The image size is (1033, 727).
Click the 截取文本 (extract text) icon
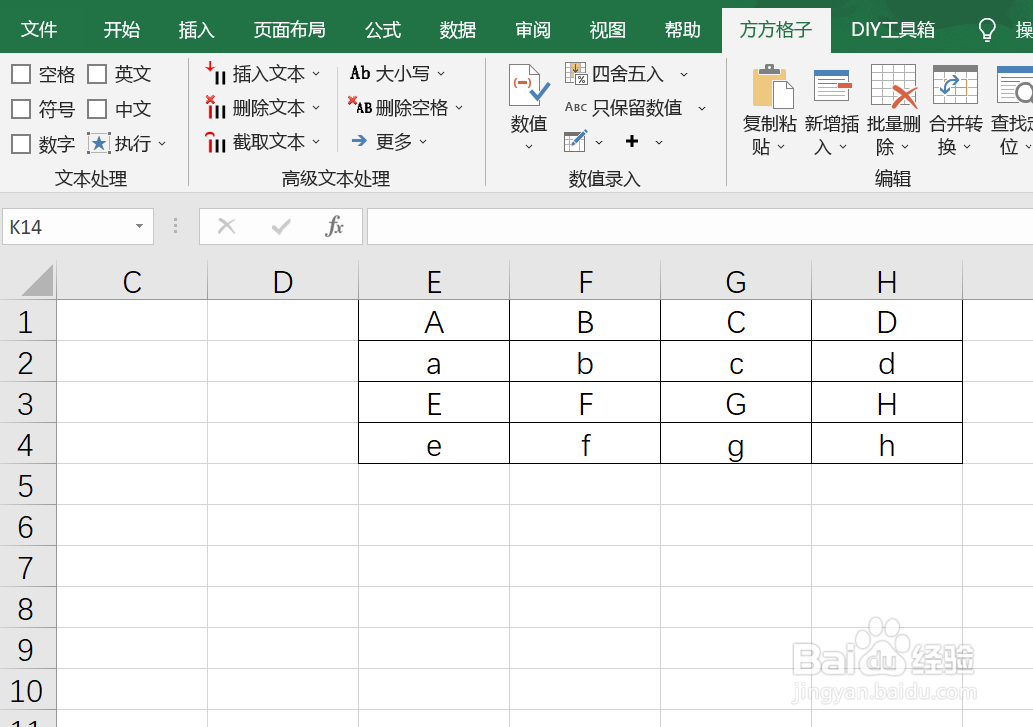tap(215, 142)
